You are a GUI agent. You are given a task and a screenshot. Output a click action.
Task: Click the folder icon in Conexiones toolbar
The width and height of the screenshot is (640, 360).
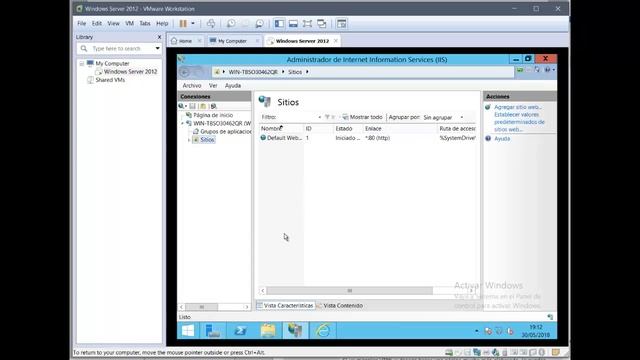203,106
